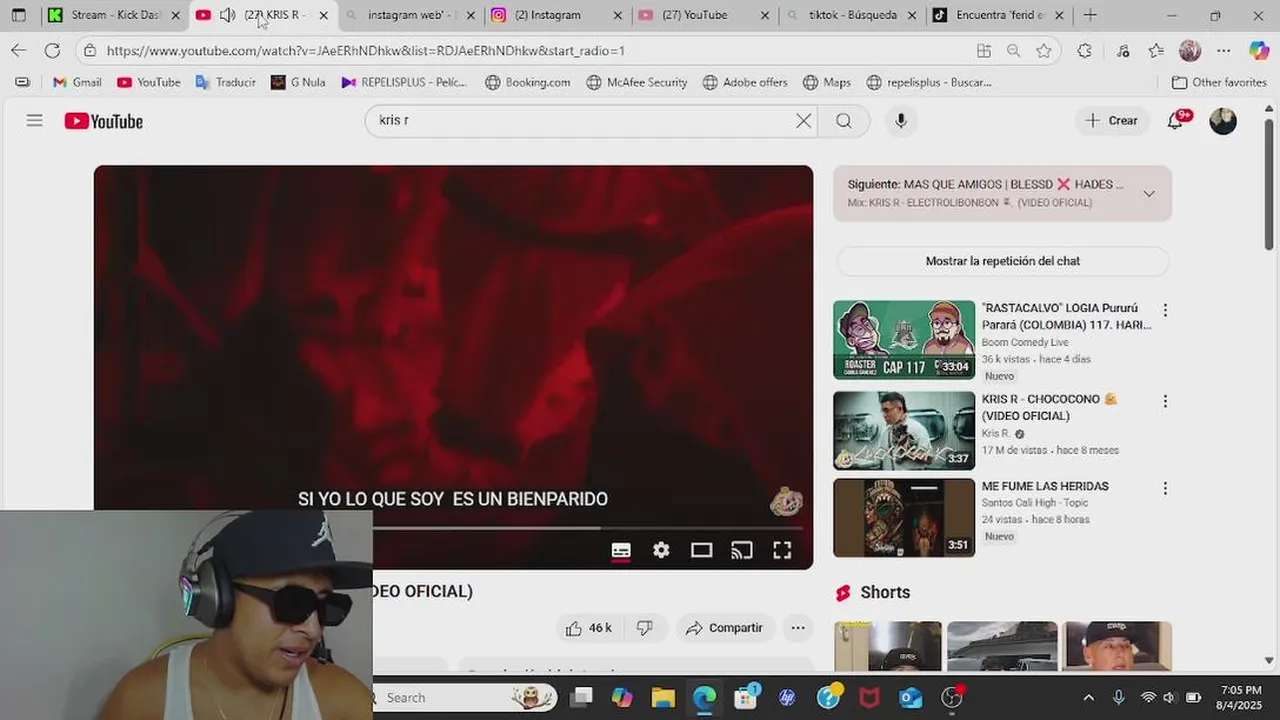
Task: Cast video with the Play on TV icon
Action: tap(741, 550)
